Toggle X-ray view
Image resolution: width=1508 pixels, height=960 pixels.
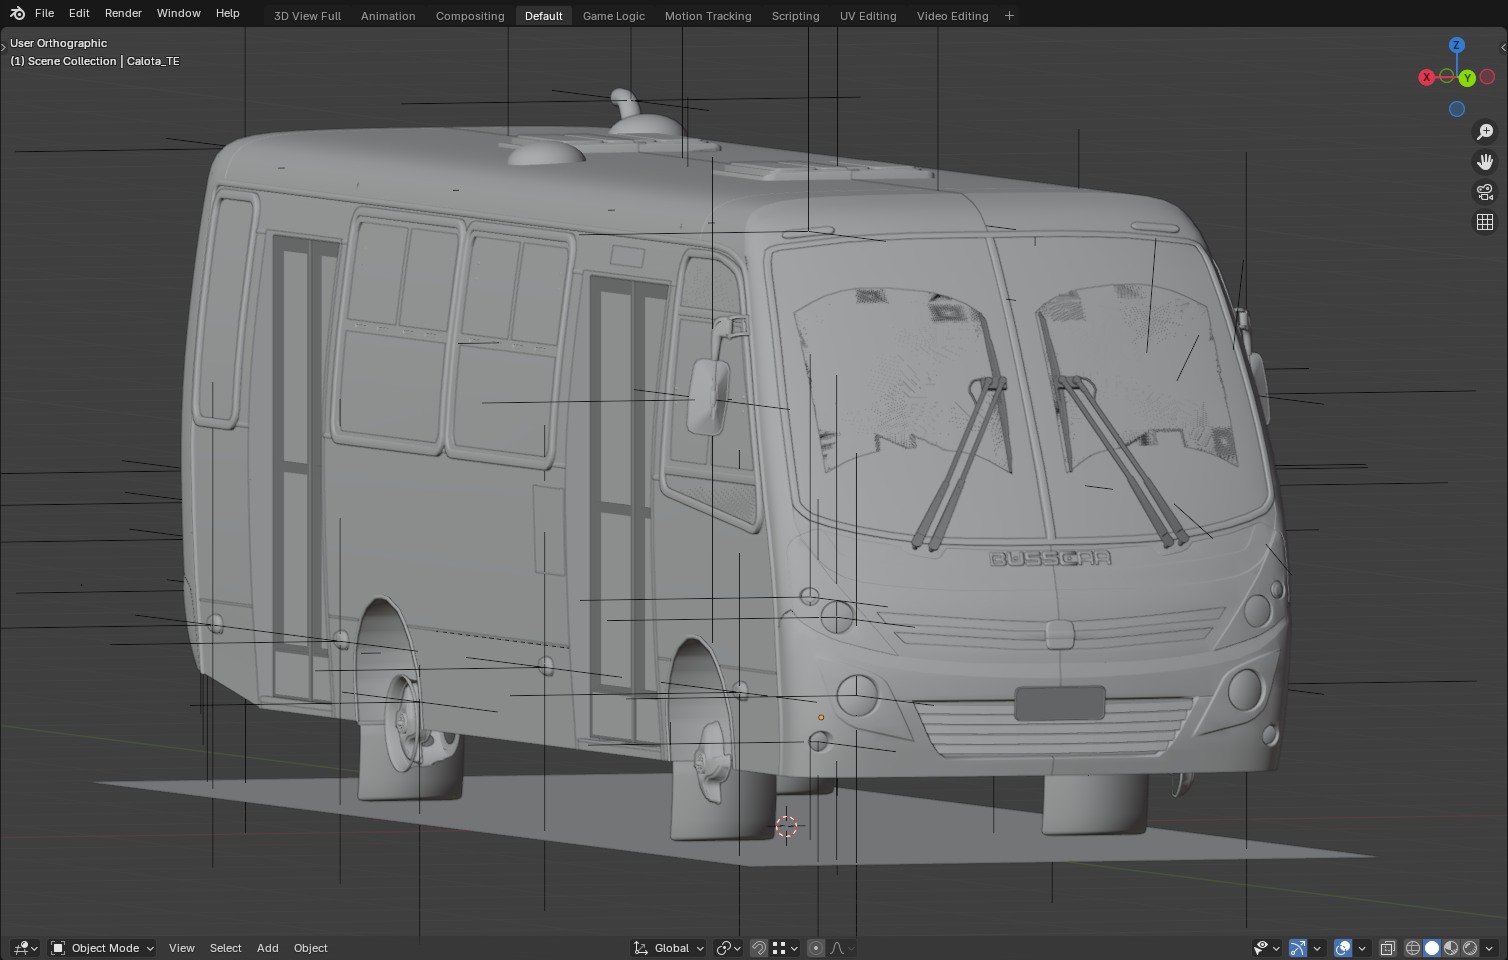[x=1387, y=948]
